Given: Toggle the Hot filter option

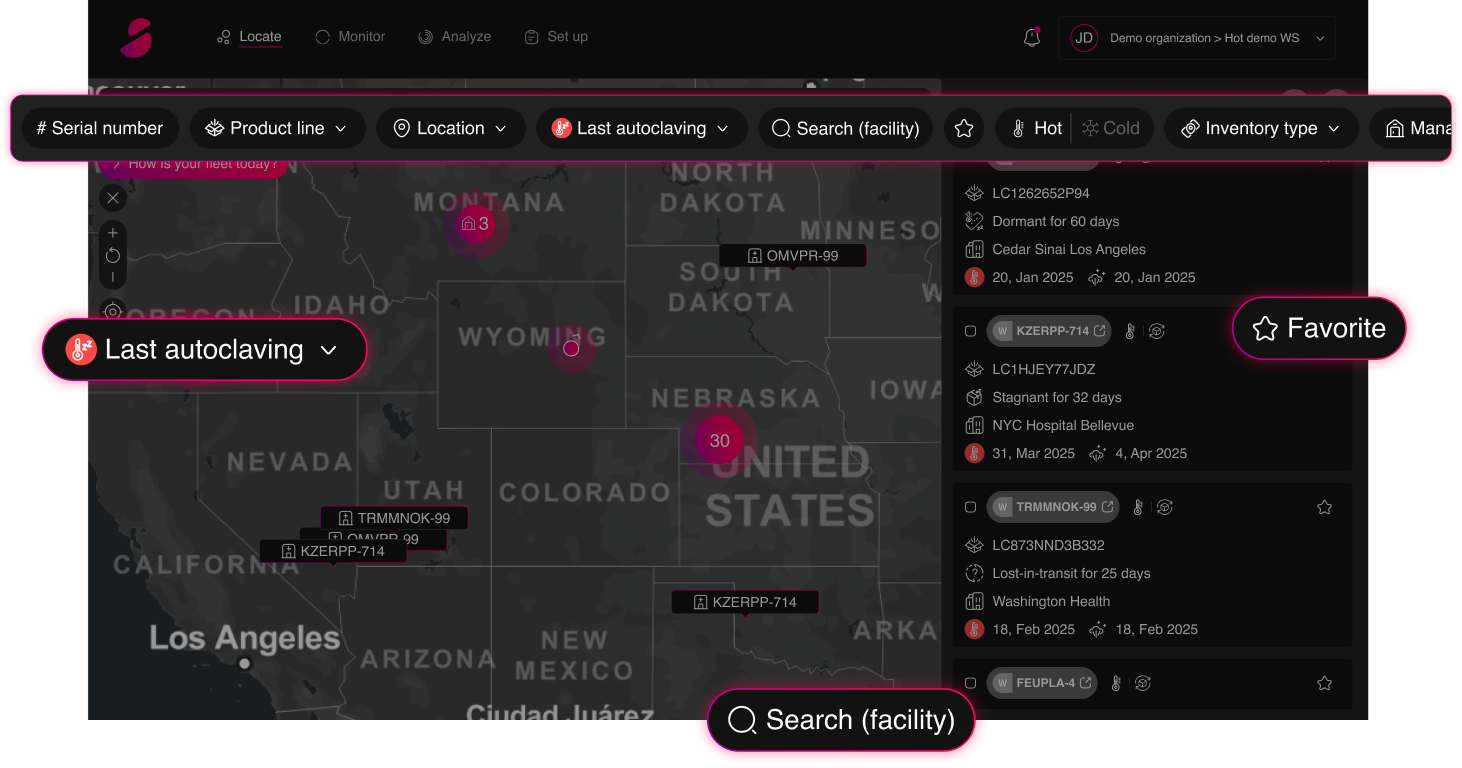Looking at the screenshot, I should [1036, 128].
